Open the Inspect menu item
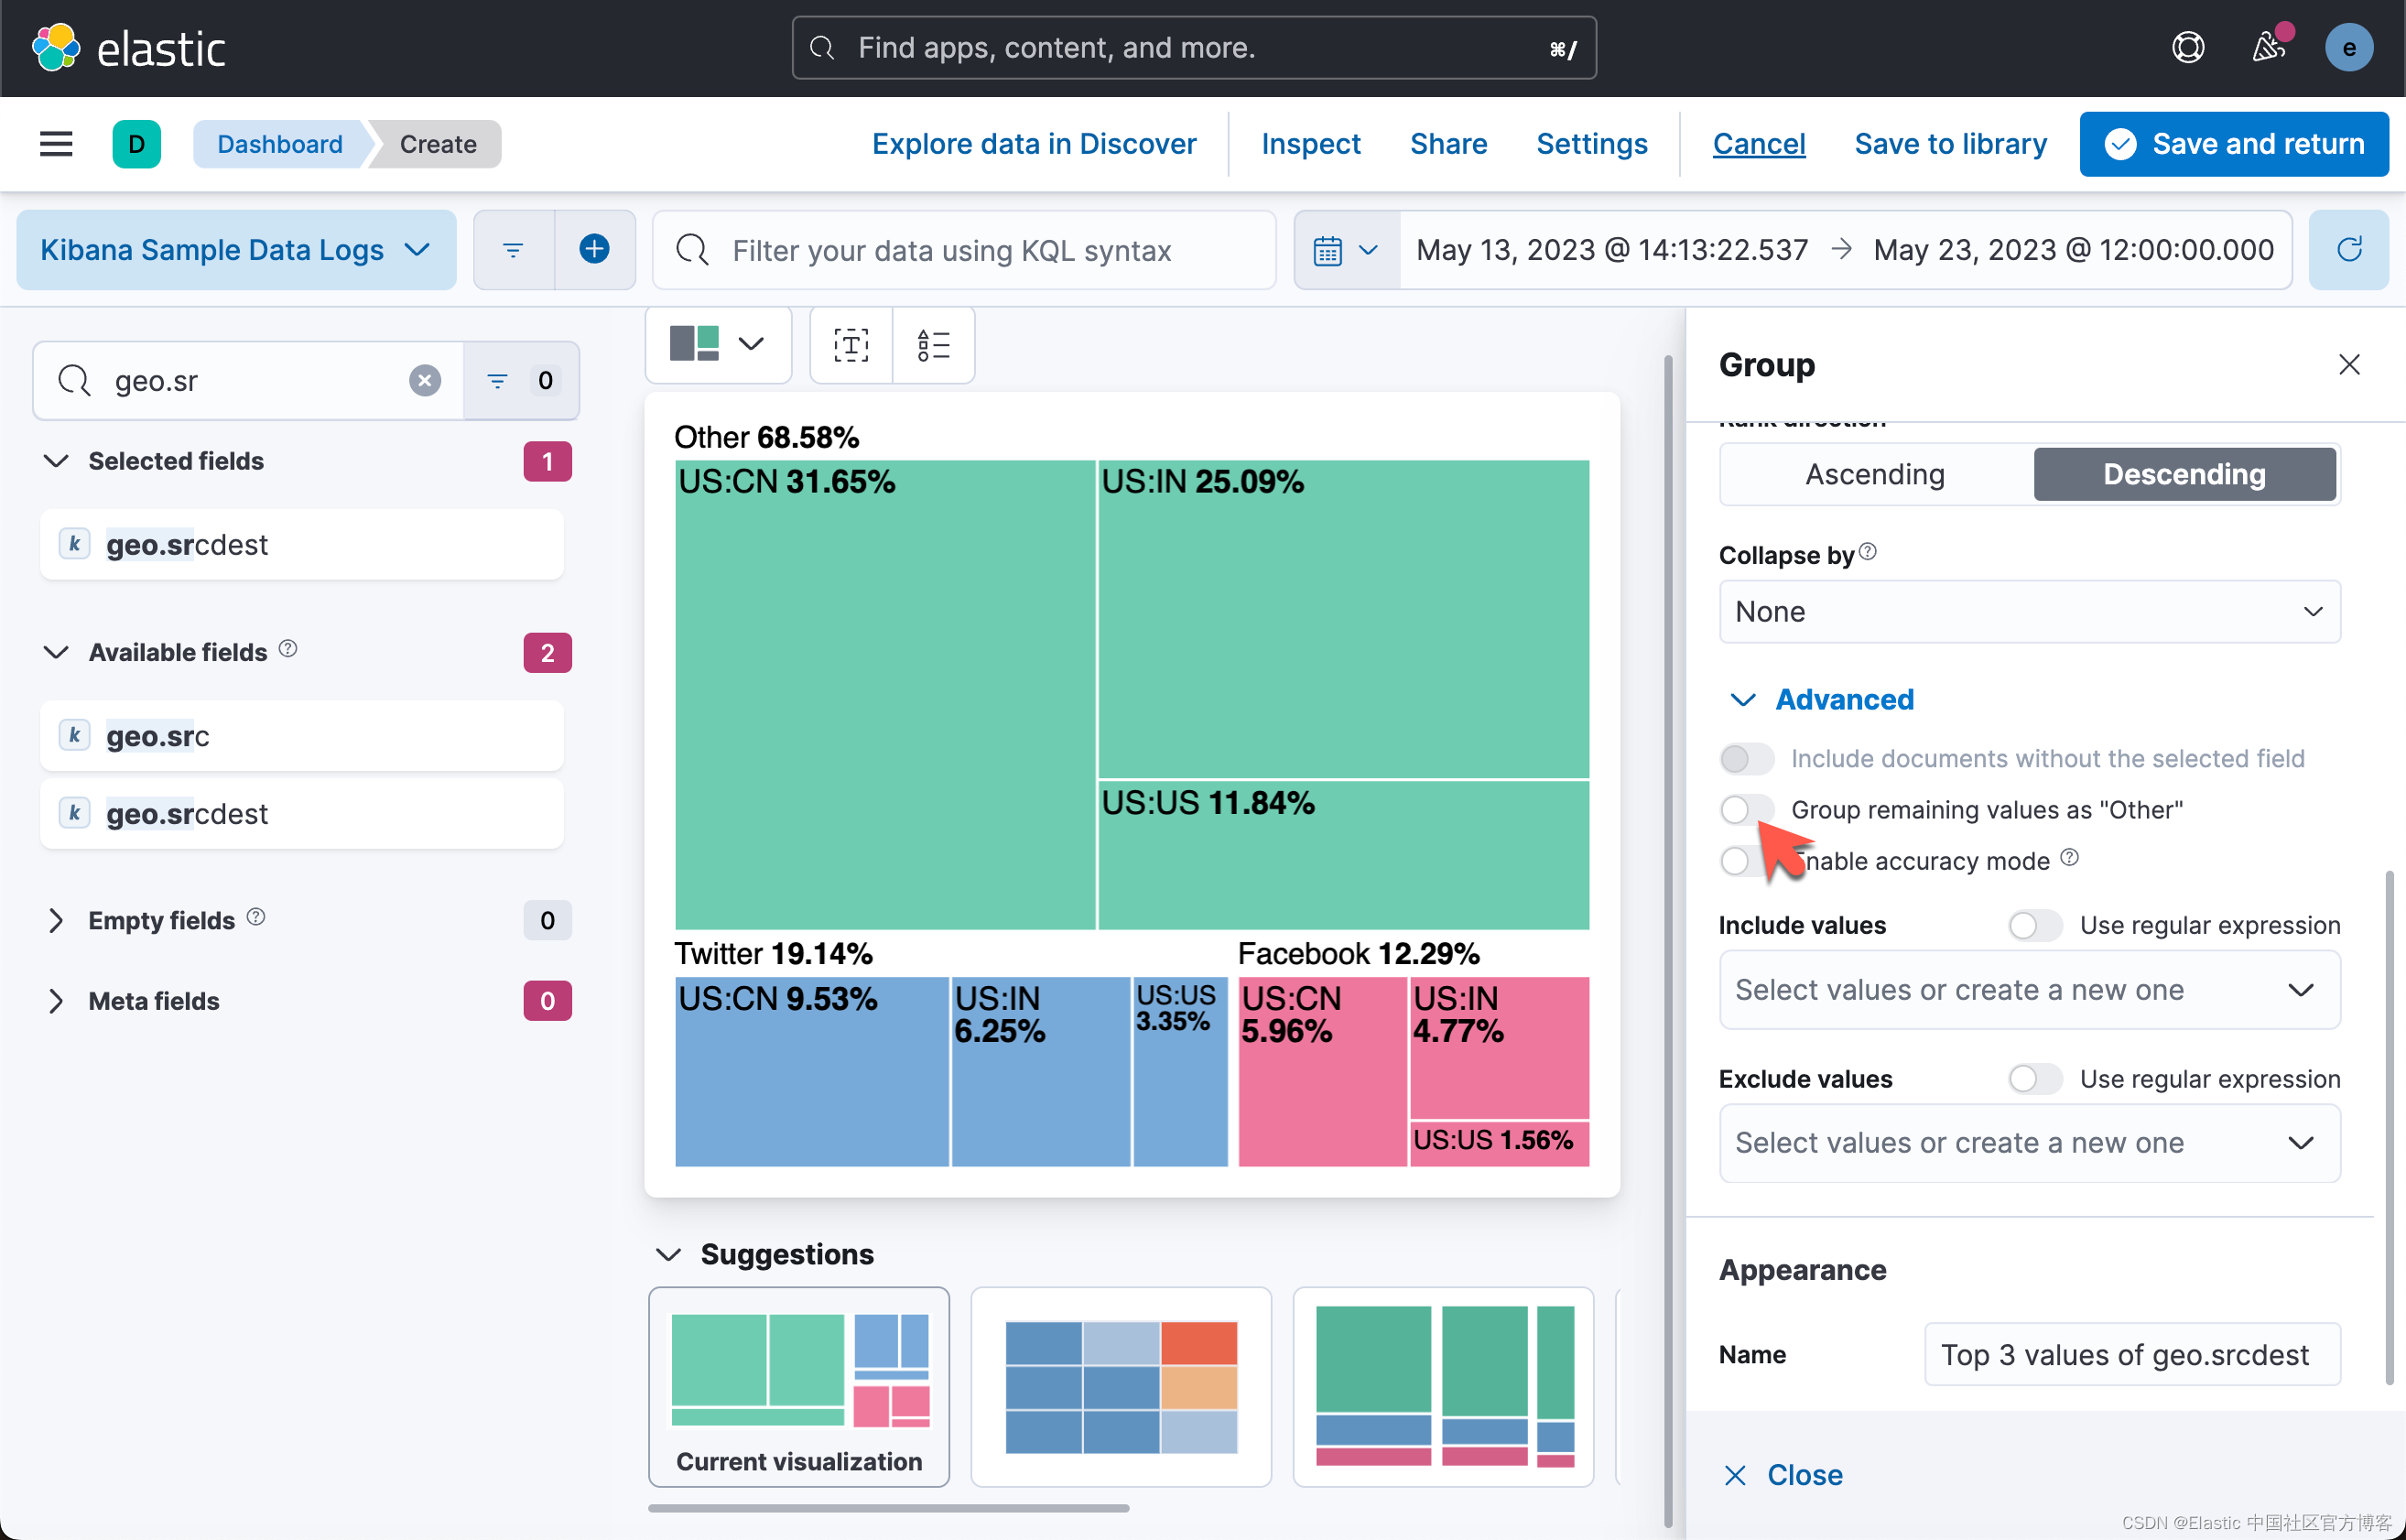 1311,144
